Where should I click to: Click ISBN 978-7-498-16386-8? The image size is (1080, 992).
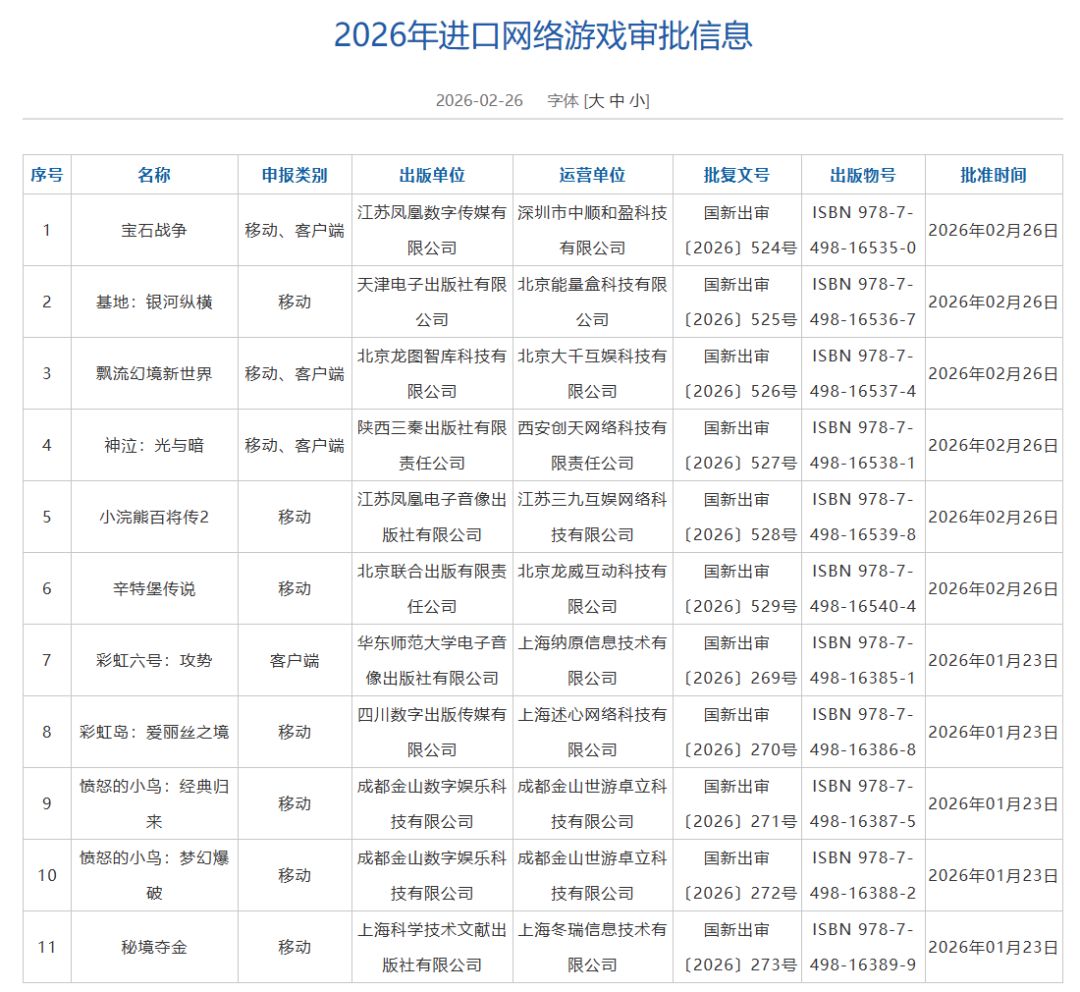tap(863, 732)
